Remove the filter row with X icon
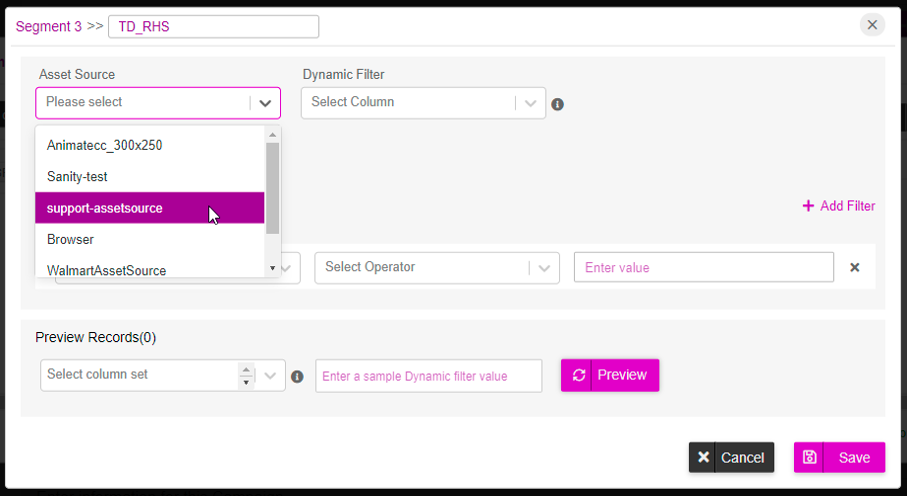The width and height of the screenshot is (908, 496). pyautogui.click(x=854, y=267)
